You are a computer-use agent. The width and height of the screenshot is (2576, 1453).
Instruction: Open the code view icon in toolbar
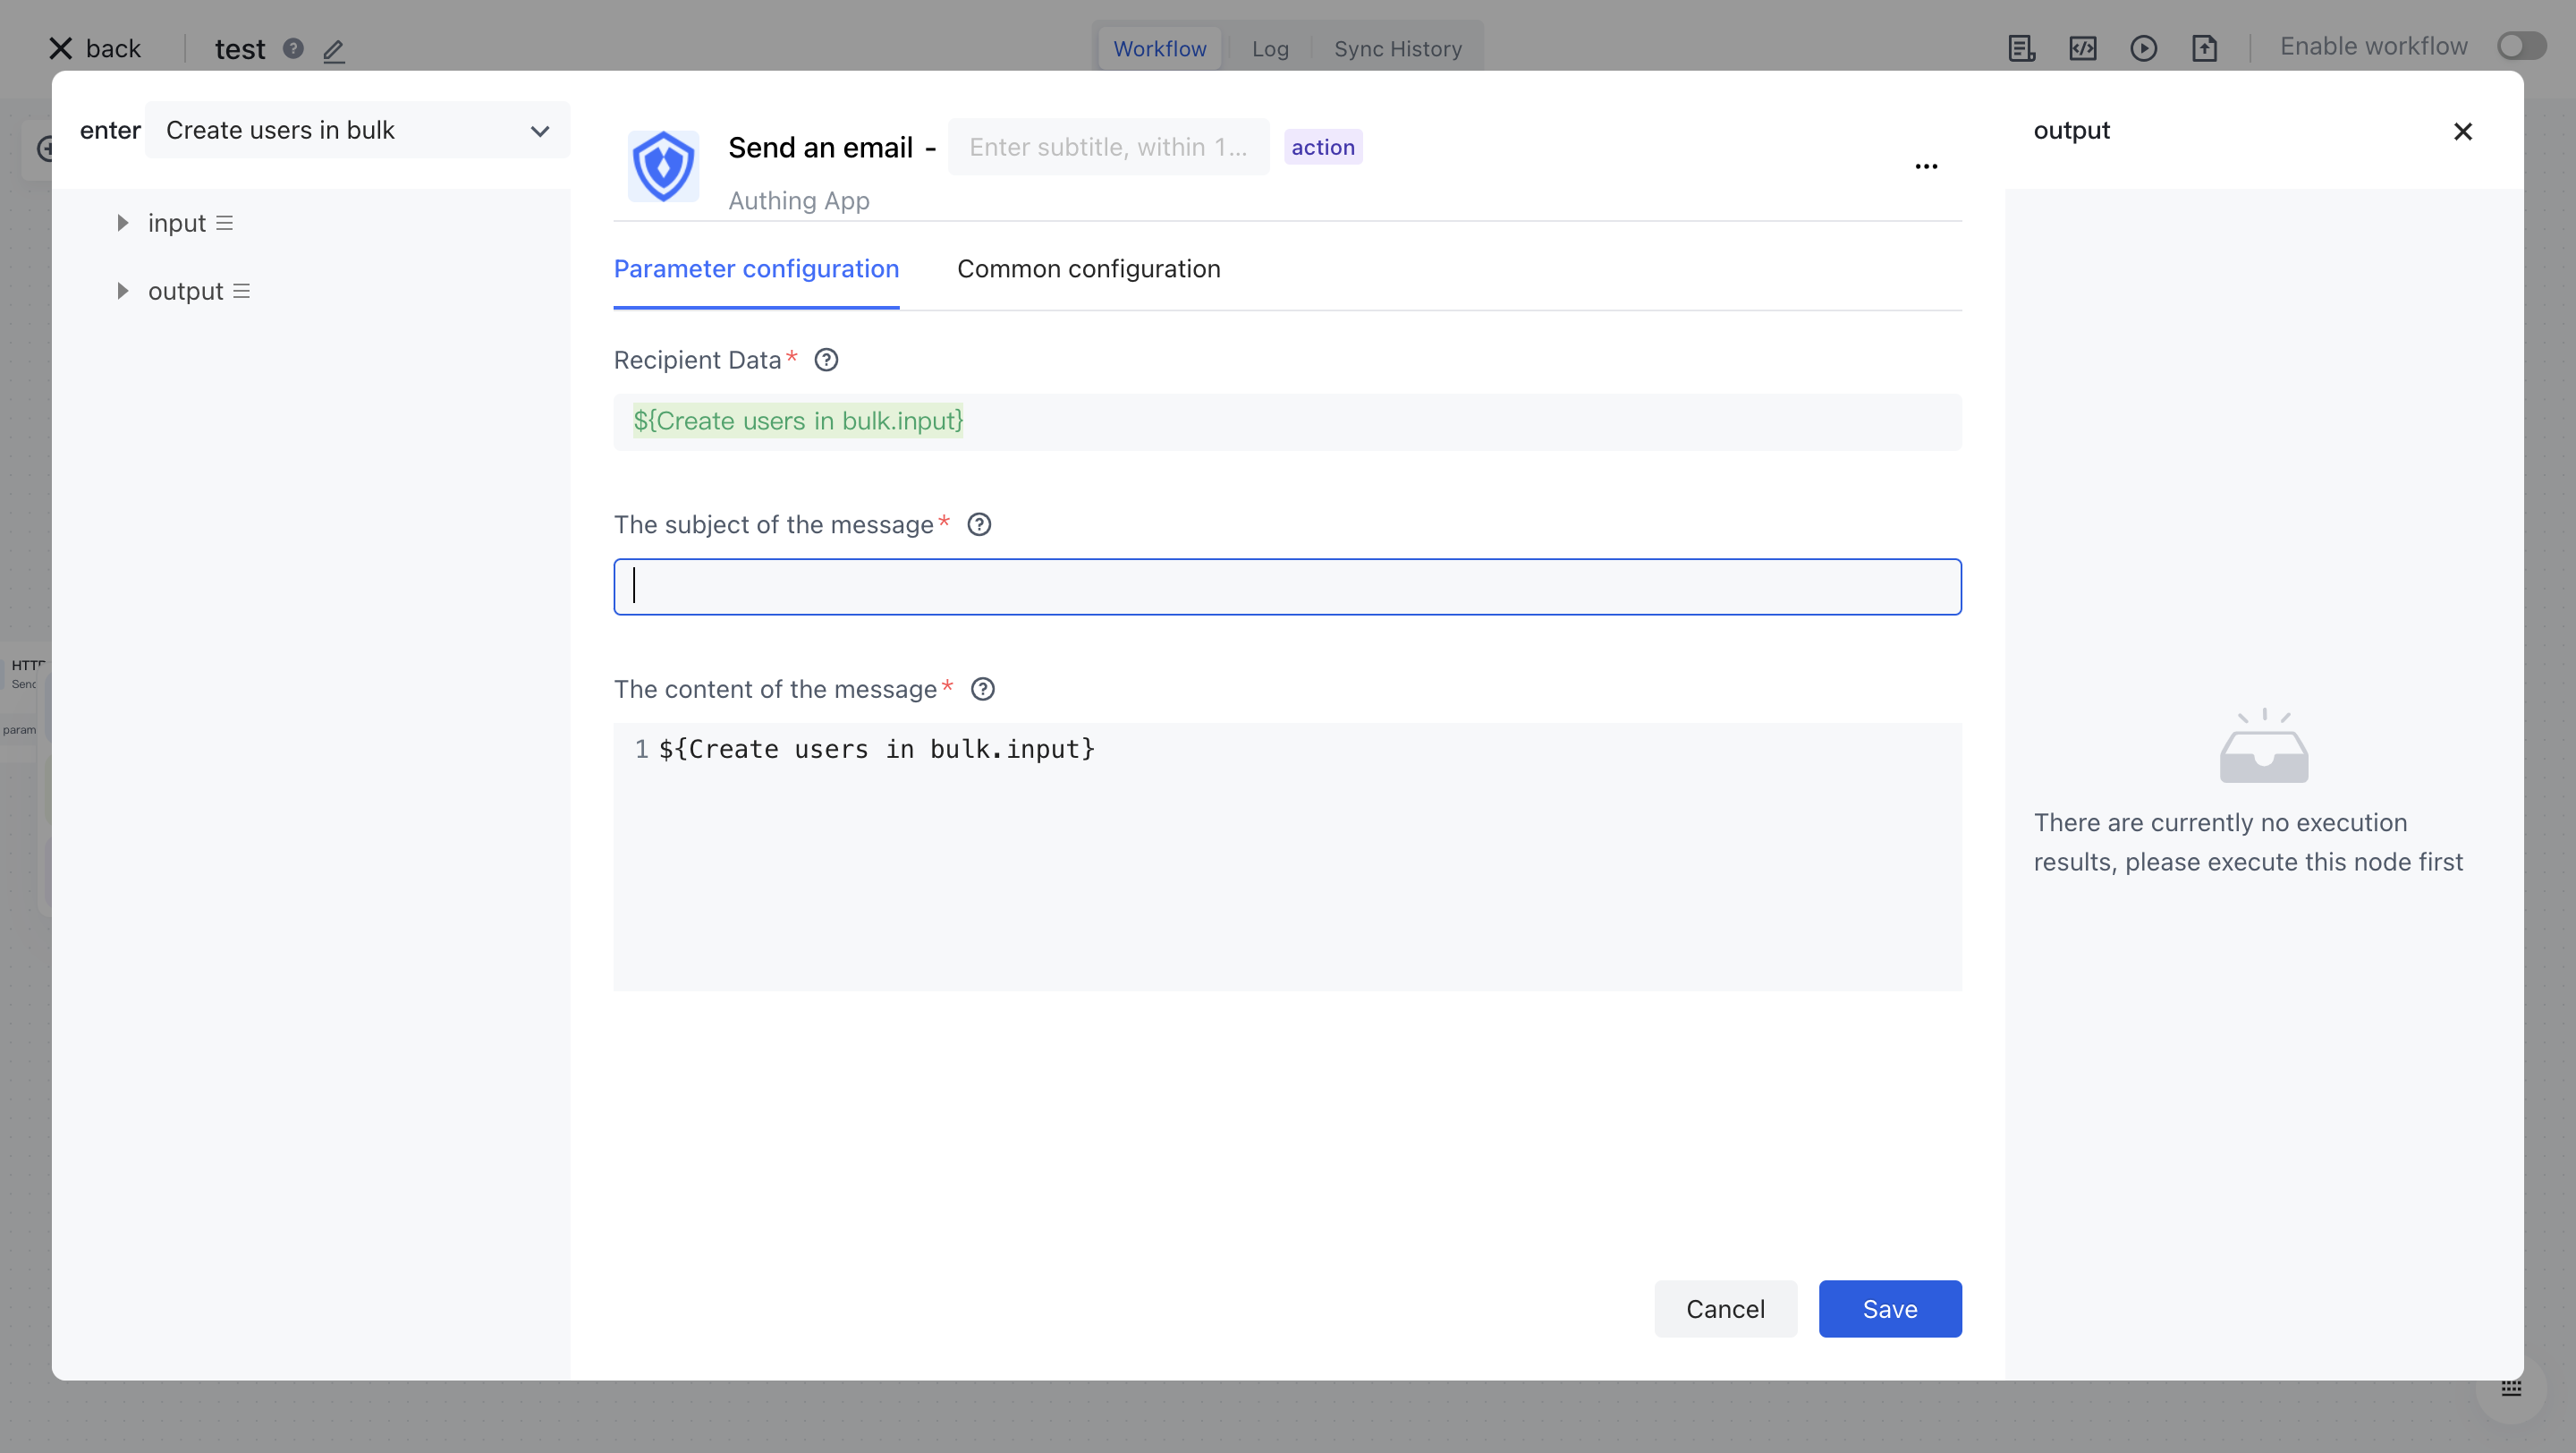pos(2083,48)
